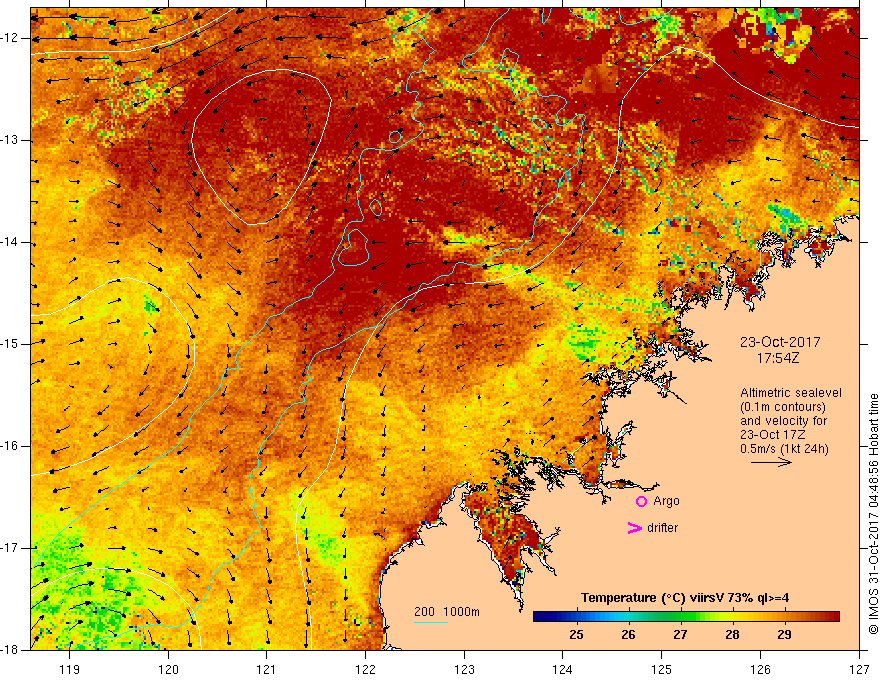Click the 'Argo' legend label
880x680 pixels.
[x=666, y=501]
